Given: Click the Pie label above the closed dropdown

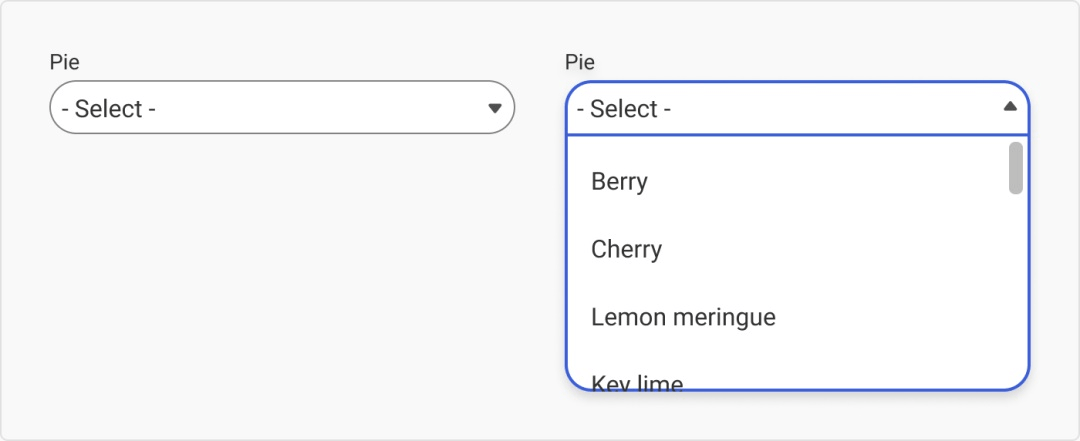Looking at the screenshot, I should [x=64, y=62].
